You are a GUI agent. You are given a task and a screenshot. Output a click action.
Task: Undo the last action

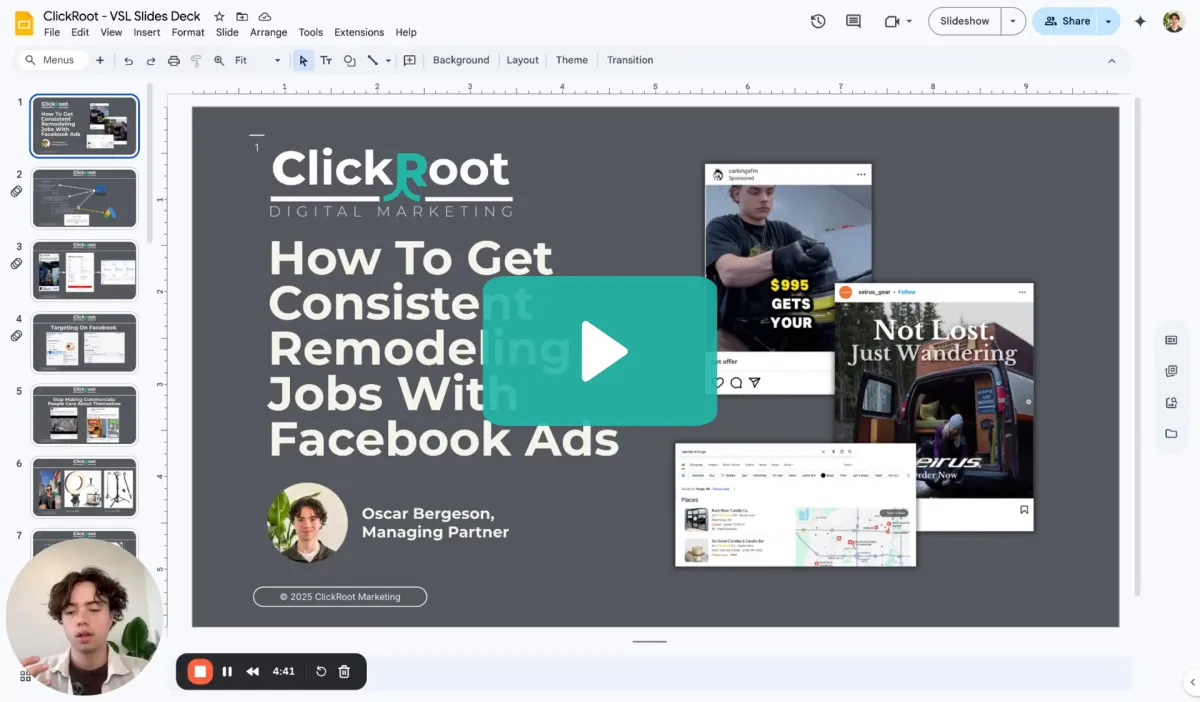click(128, 60)
